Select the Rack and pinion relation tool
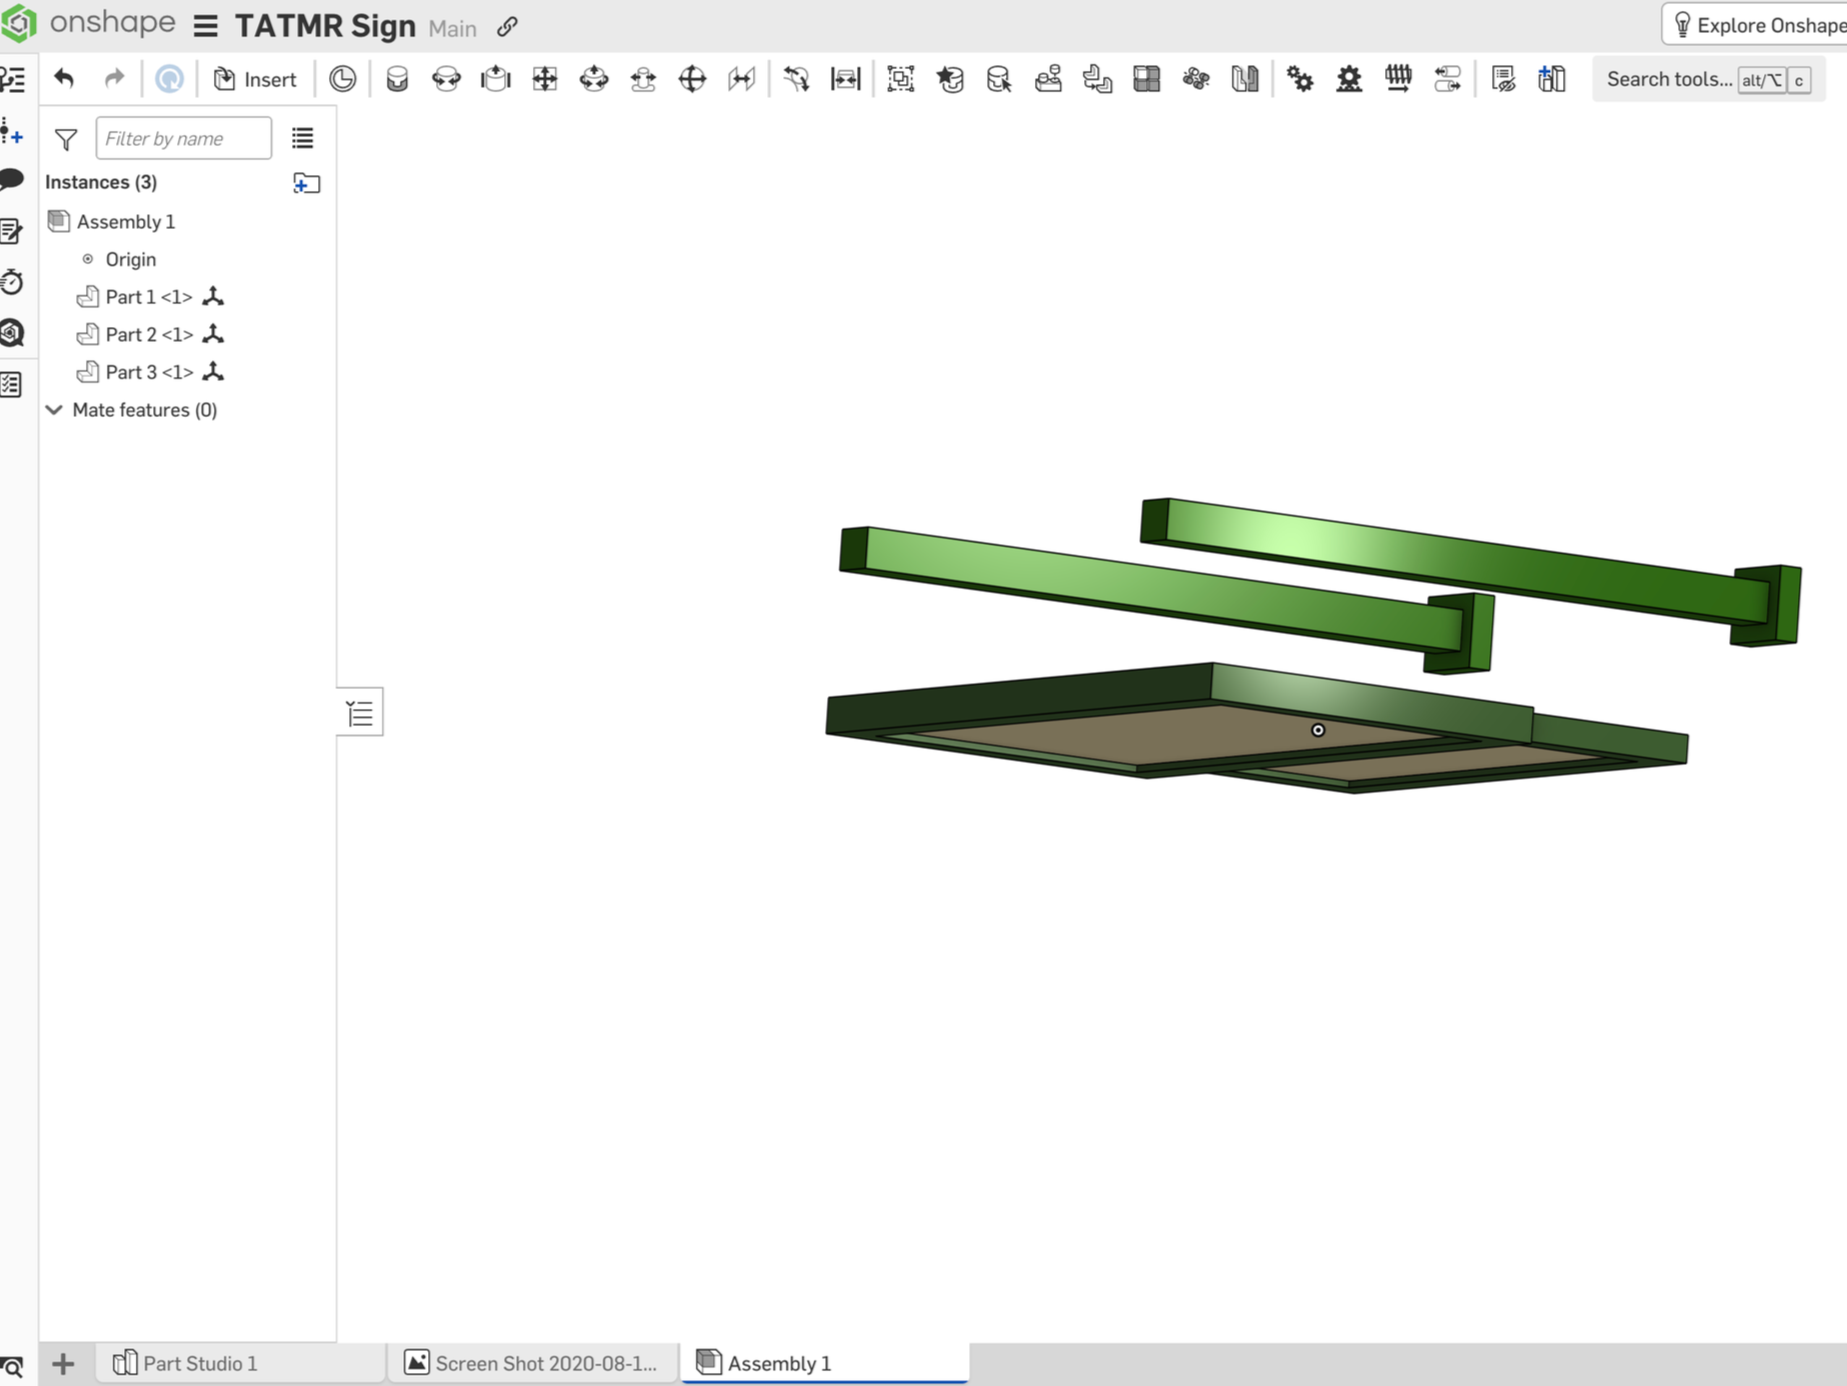 [x=1349, y=78]
